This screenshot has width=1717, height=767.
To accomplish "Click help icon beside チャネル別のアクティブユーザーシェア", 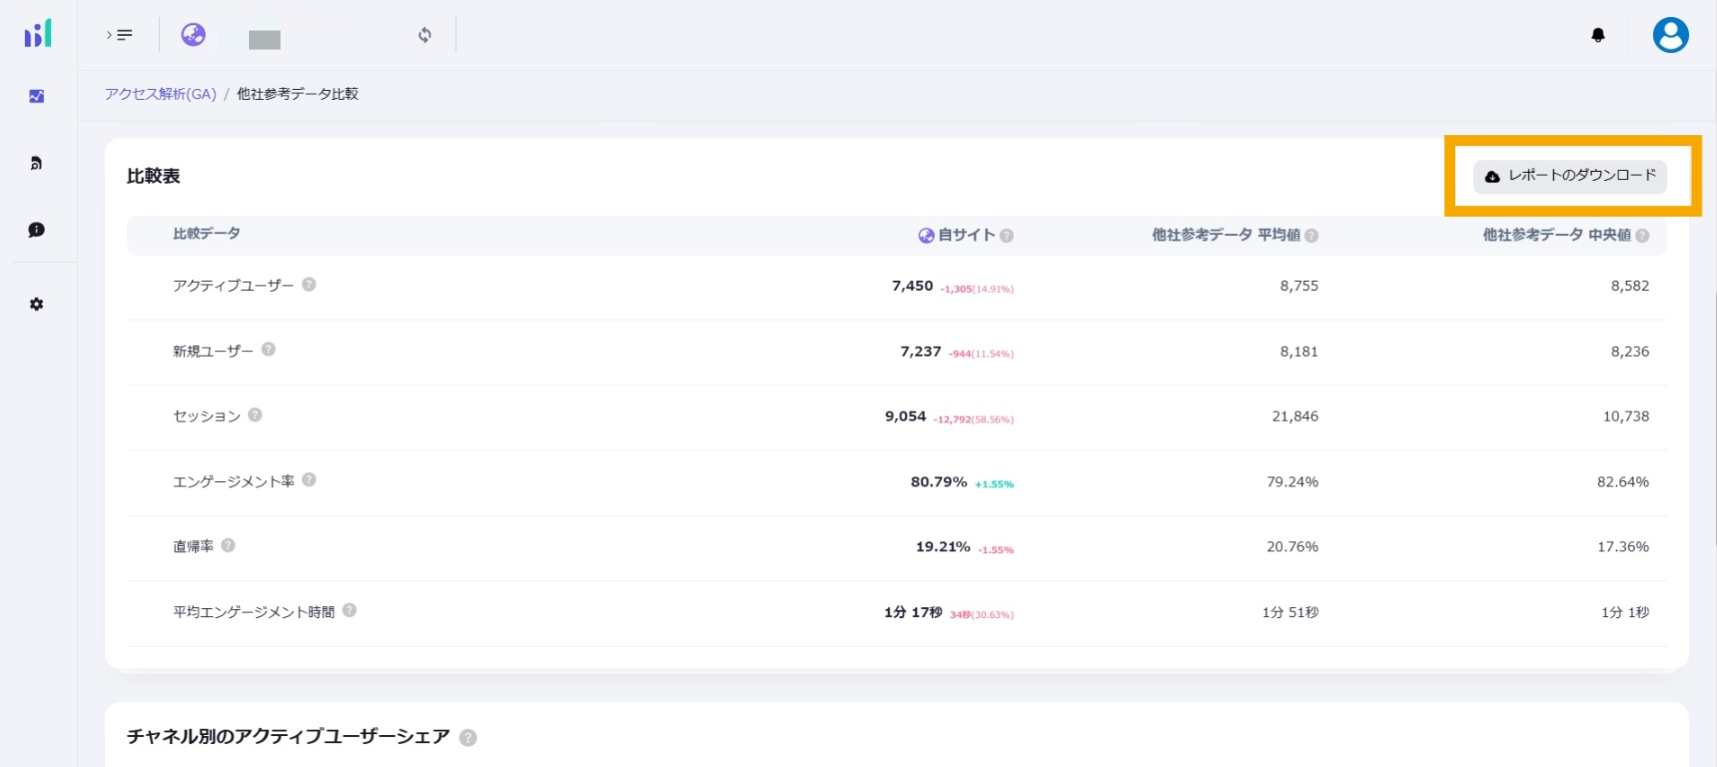I will click(468, 738).
